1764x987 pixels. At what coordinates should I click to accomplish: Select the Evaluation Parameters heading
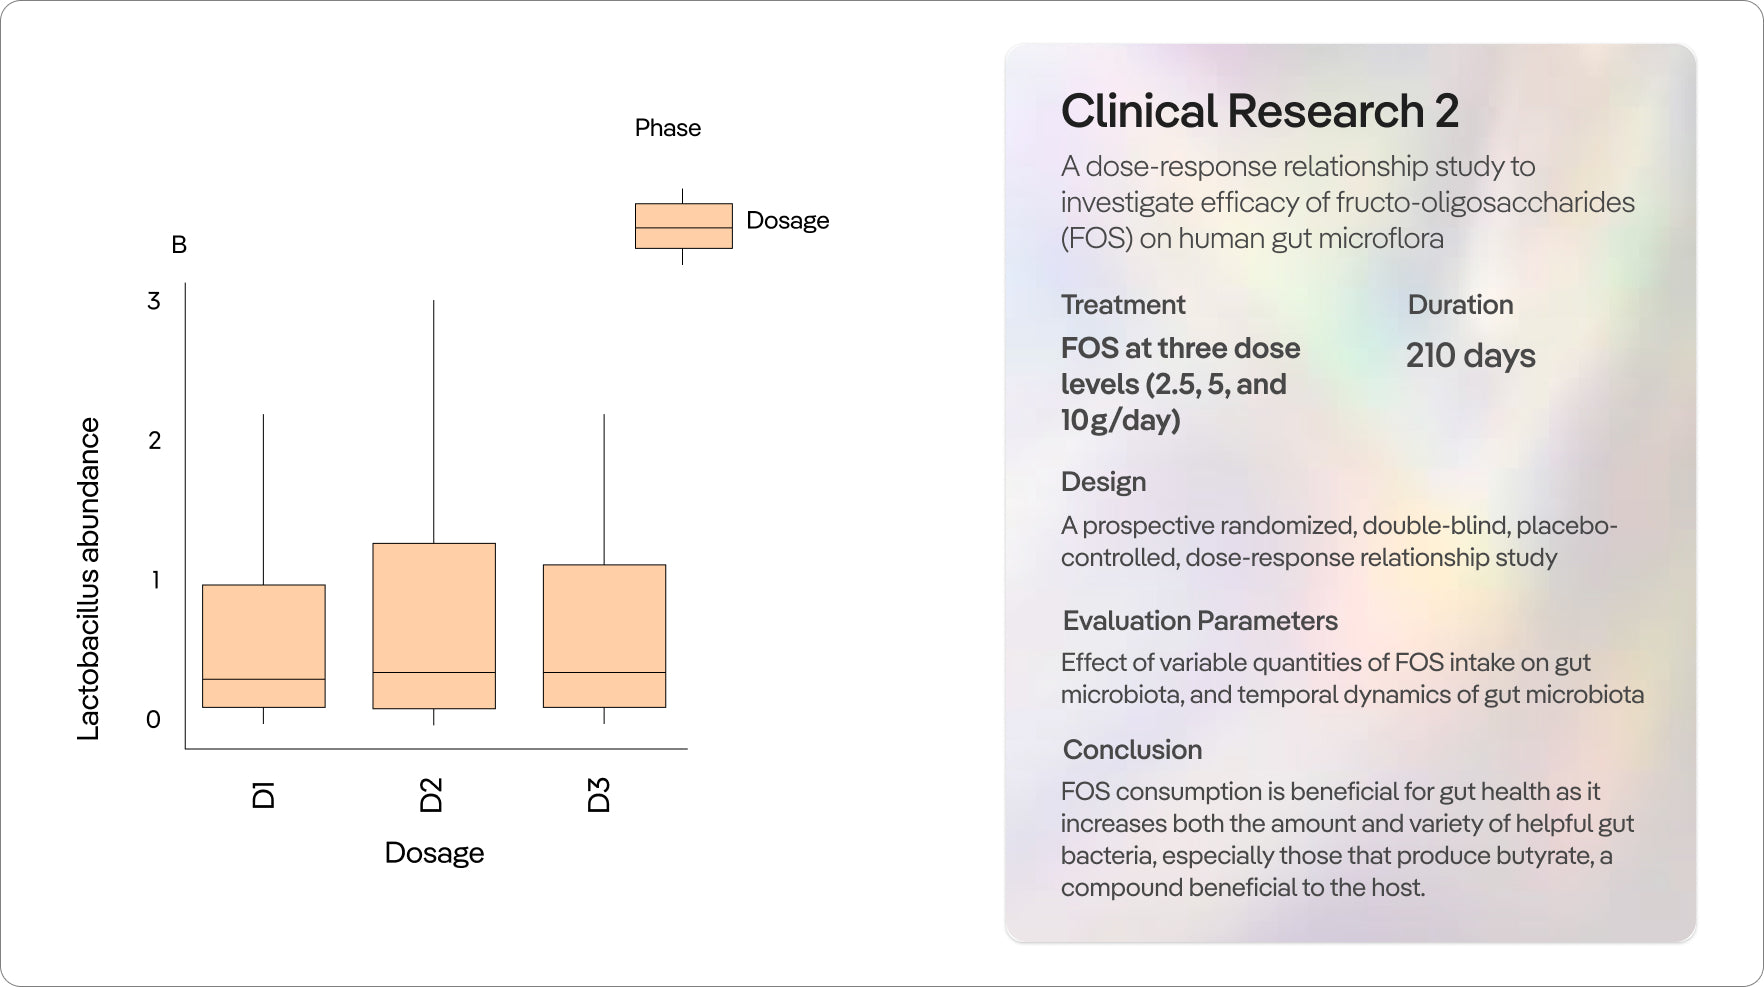point(1200,621)
